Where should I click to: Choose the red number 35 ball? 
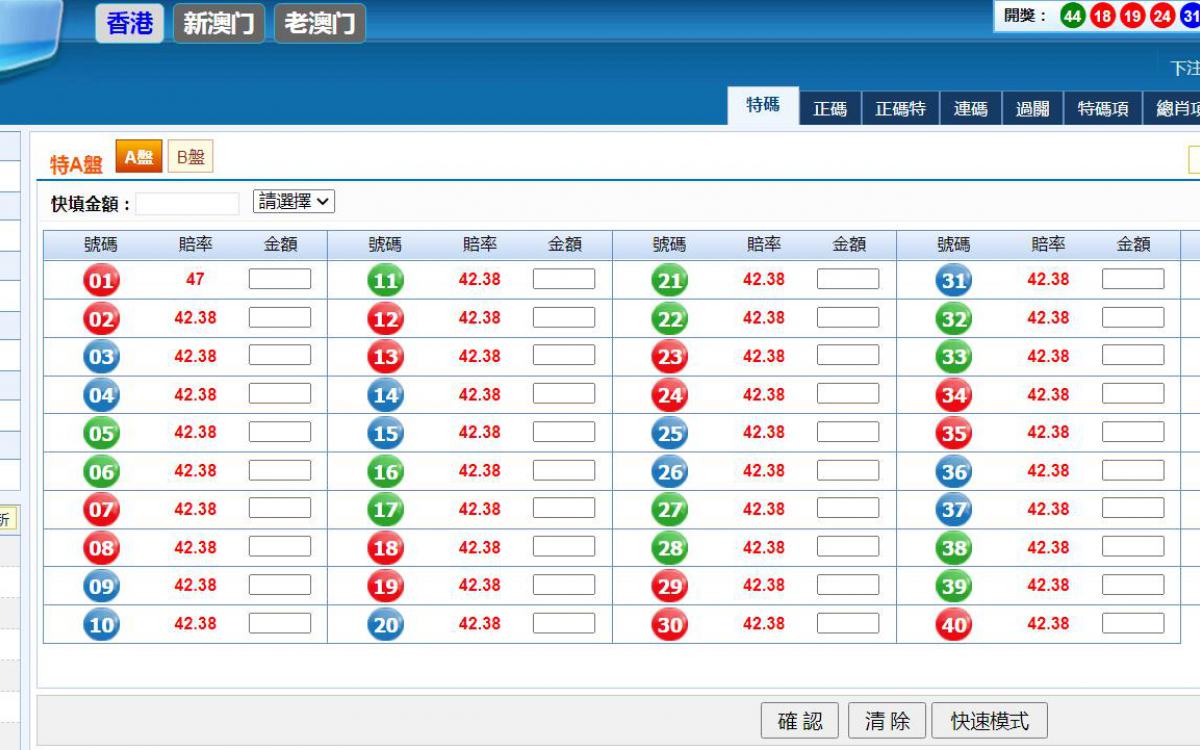[954, 433]
